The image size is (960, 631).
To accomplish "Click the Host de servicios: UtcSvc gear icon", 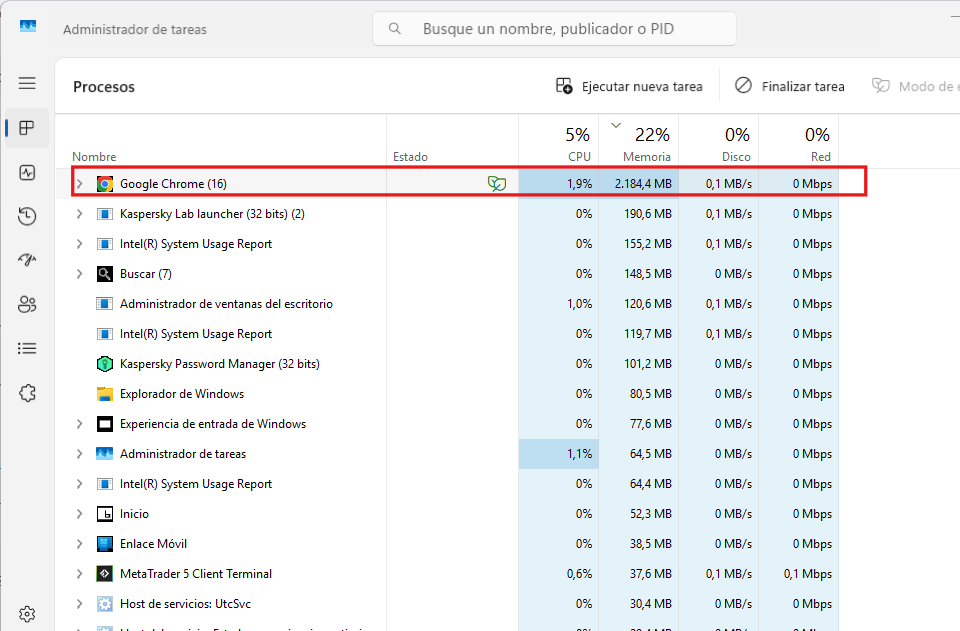I will (105, 603).
